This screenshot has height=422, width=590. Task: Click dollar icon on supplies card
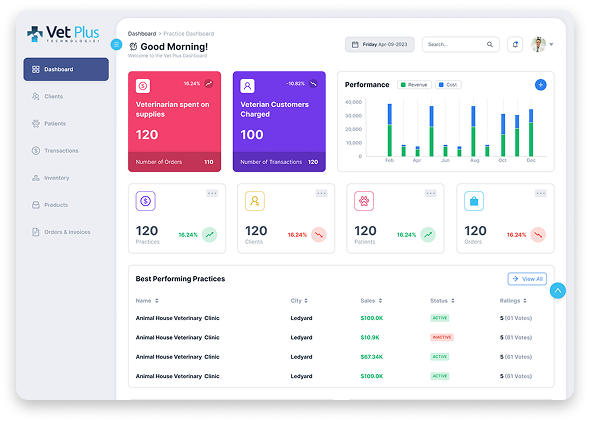click(x=143, y=86)
